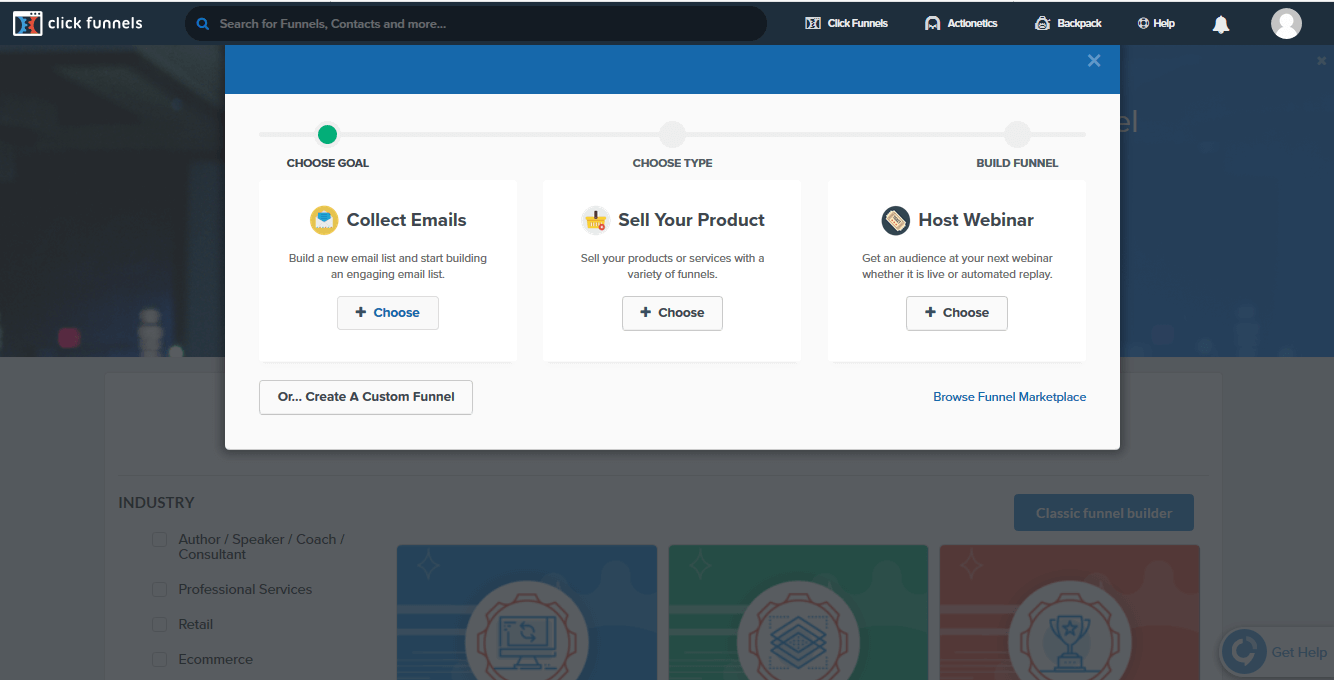Click the Host Webinar ticket icon
Viewport: 1334px width, 680px height.
coord(896,220)
